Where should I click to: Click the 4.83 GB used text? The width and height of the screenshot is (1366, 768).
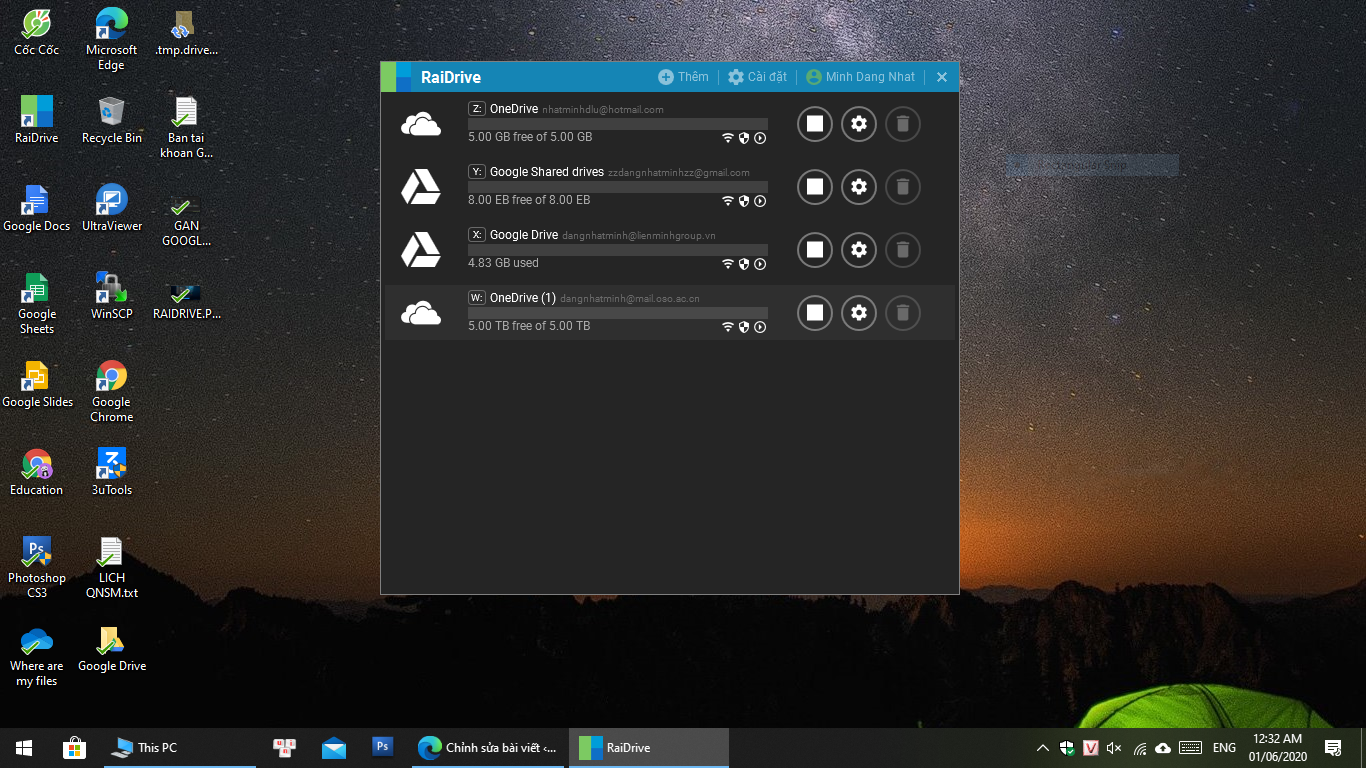(x=503, y=263)
